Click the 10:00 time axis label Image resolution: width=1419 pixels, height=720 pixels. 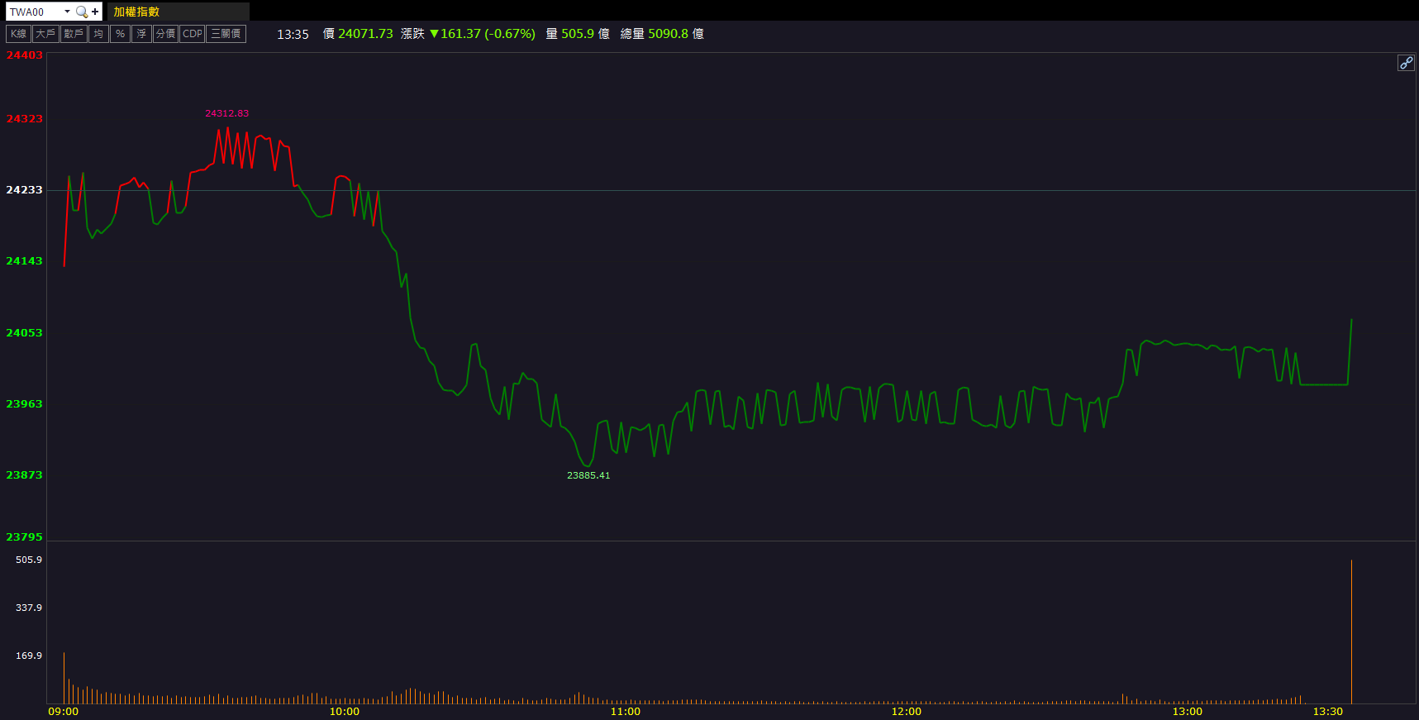pos(344,712)
